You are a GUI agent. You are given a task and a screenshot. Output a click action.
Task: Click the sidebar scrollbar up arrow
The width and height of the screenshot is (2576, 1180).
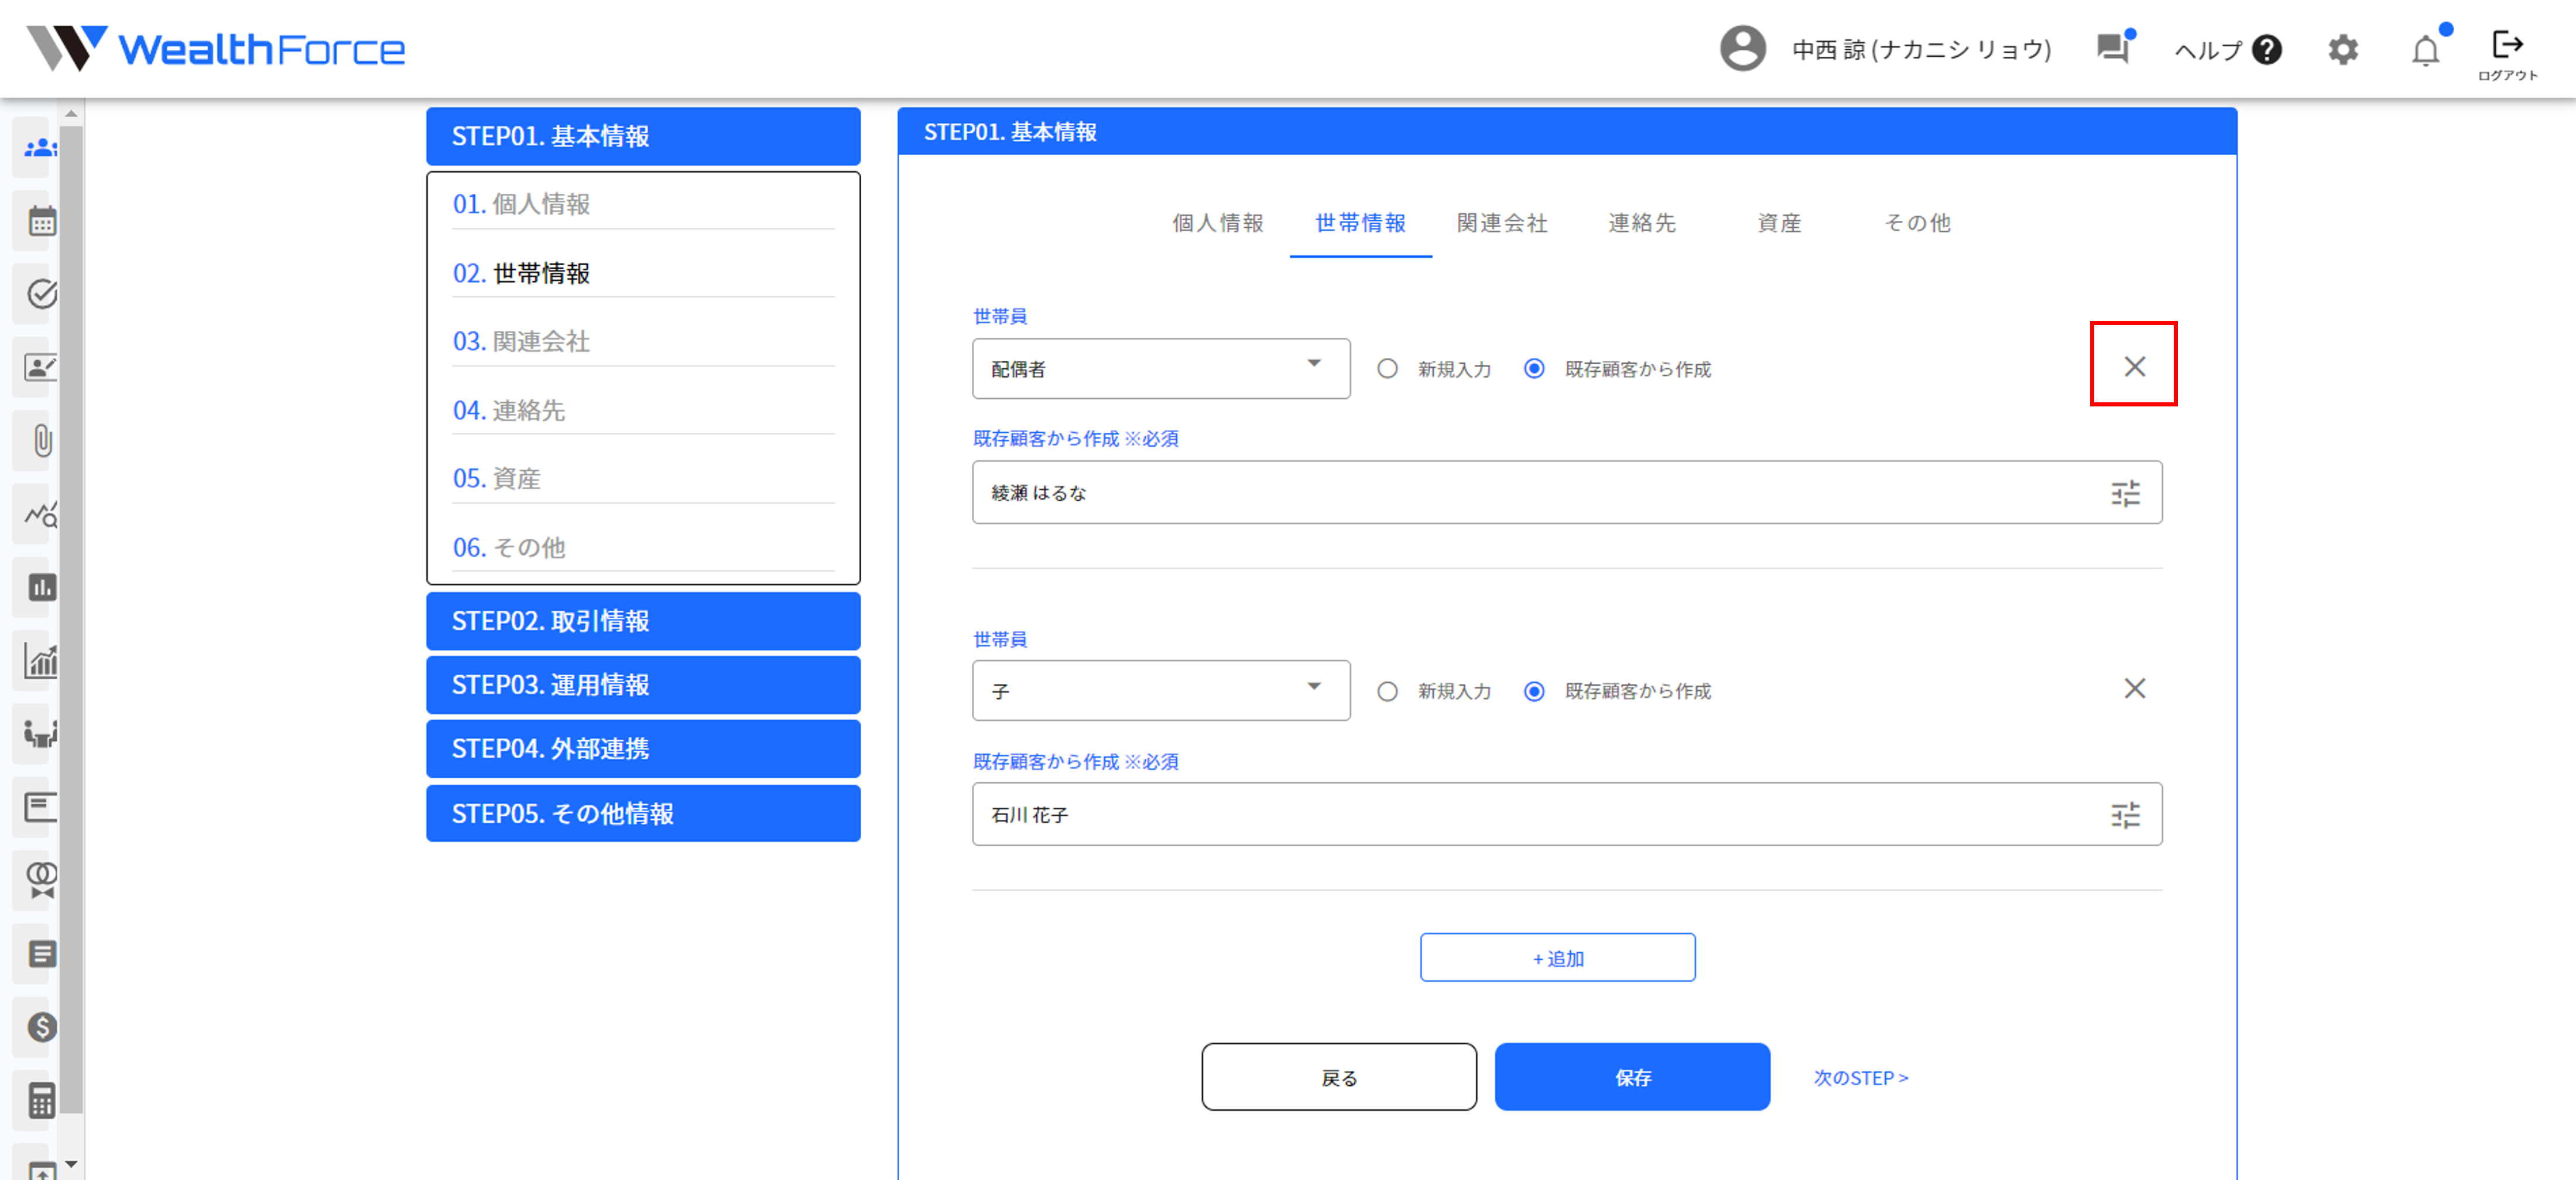click(71, 113)
